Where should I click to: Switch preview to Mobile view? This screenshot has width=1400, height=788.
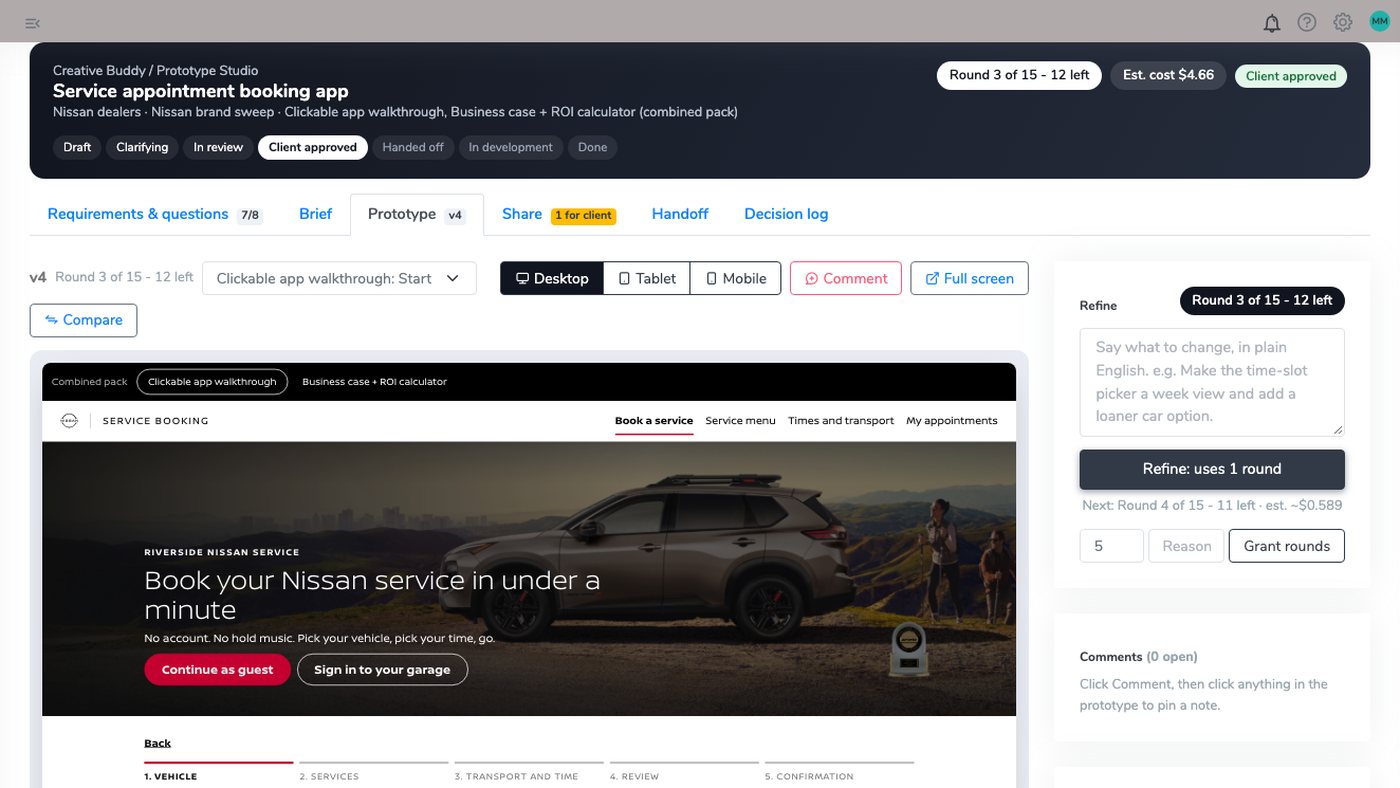(736, 278)
